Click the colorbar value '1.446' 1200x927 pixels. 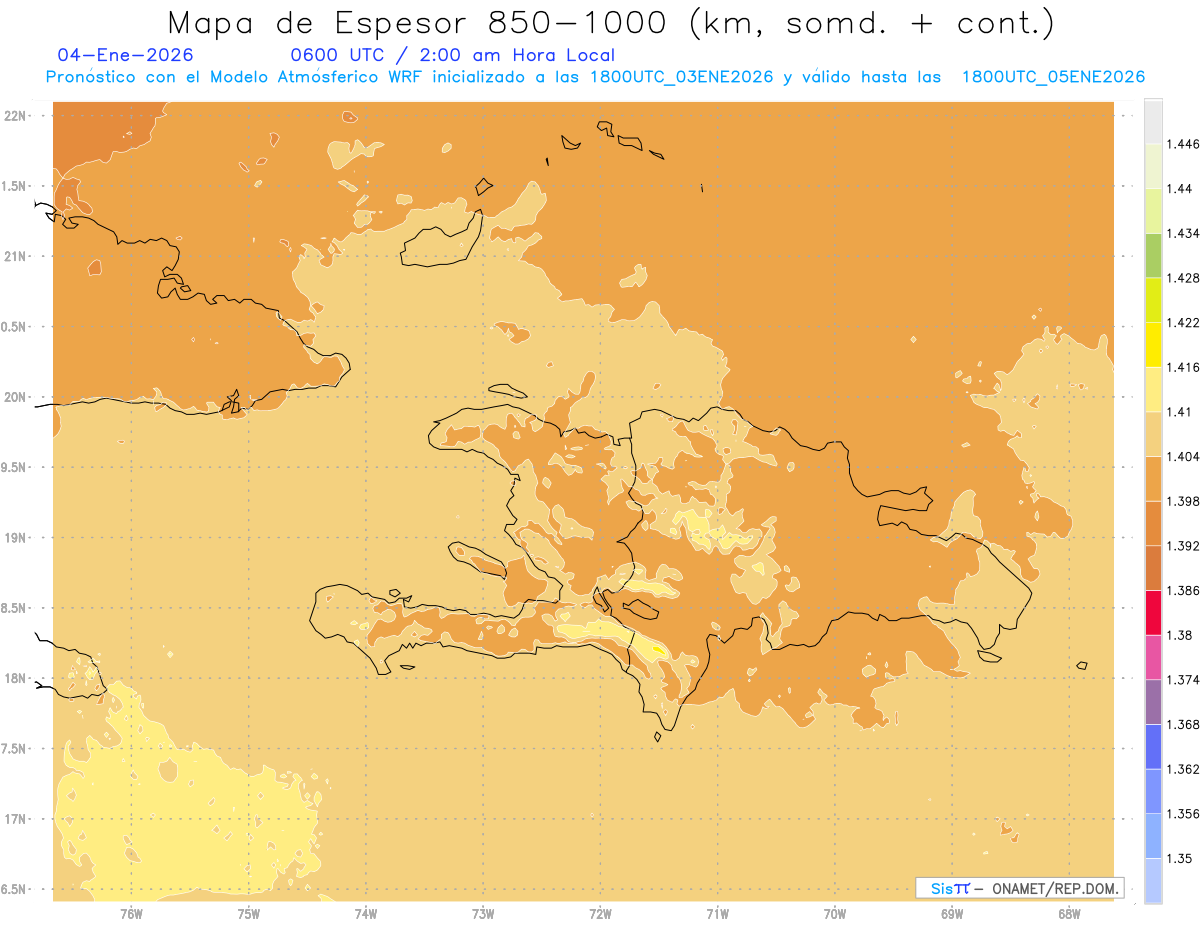pos(1182,144)
